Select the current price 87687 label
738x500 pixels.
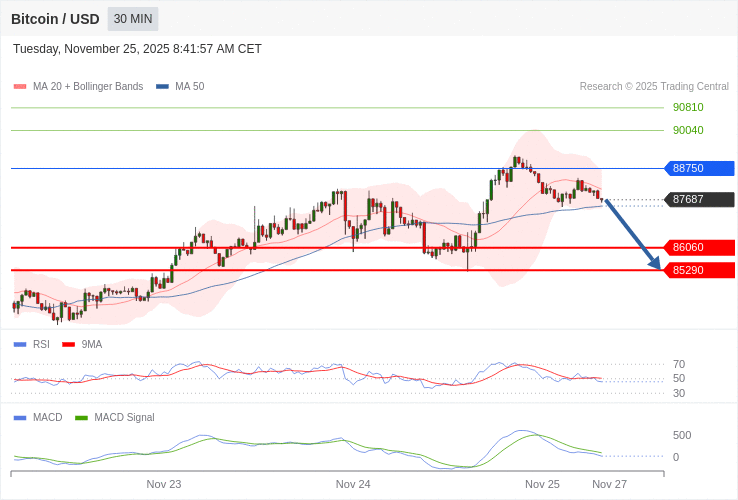click(699, 199)
